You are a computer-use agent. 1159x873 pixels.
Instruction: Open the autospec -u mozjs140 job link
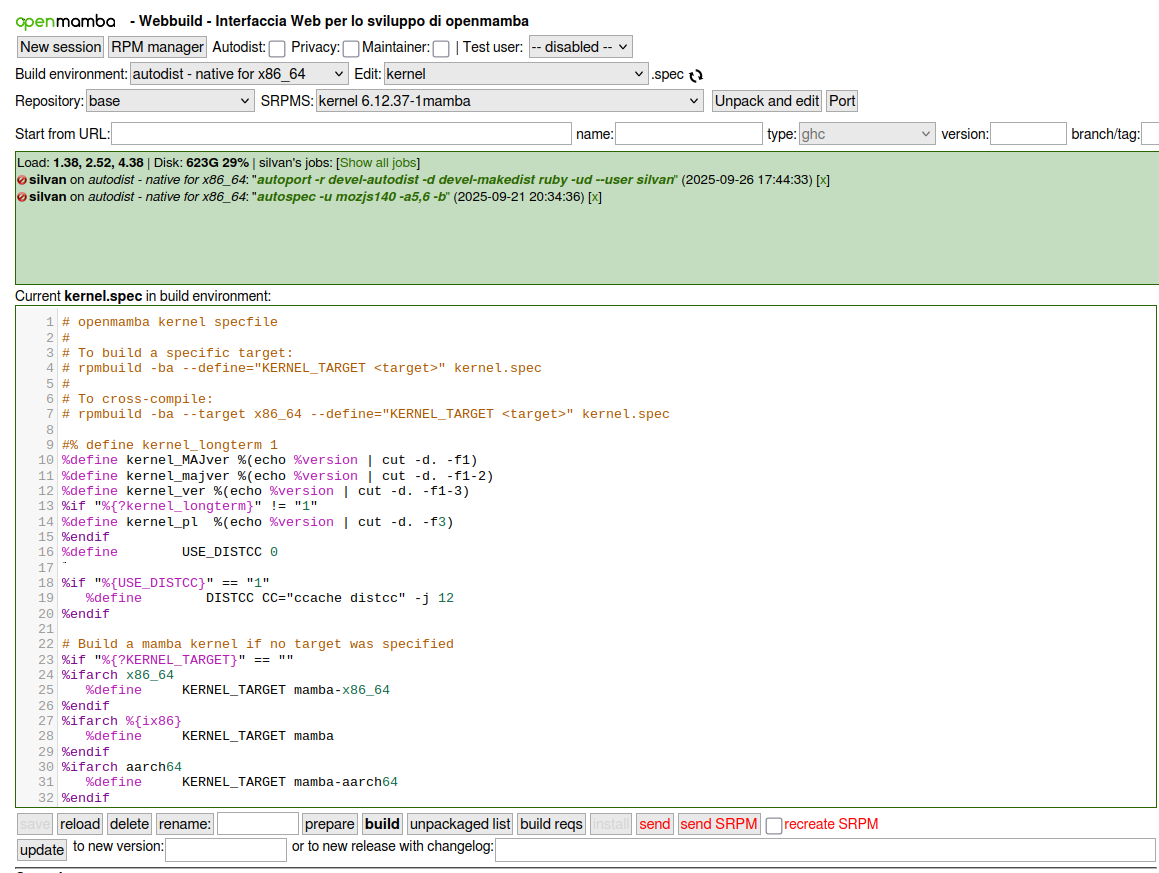pyautogui.click(x=351, y=197)
